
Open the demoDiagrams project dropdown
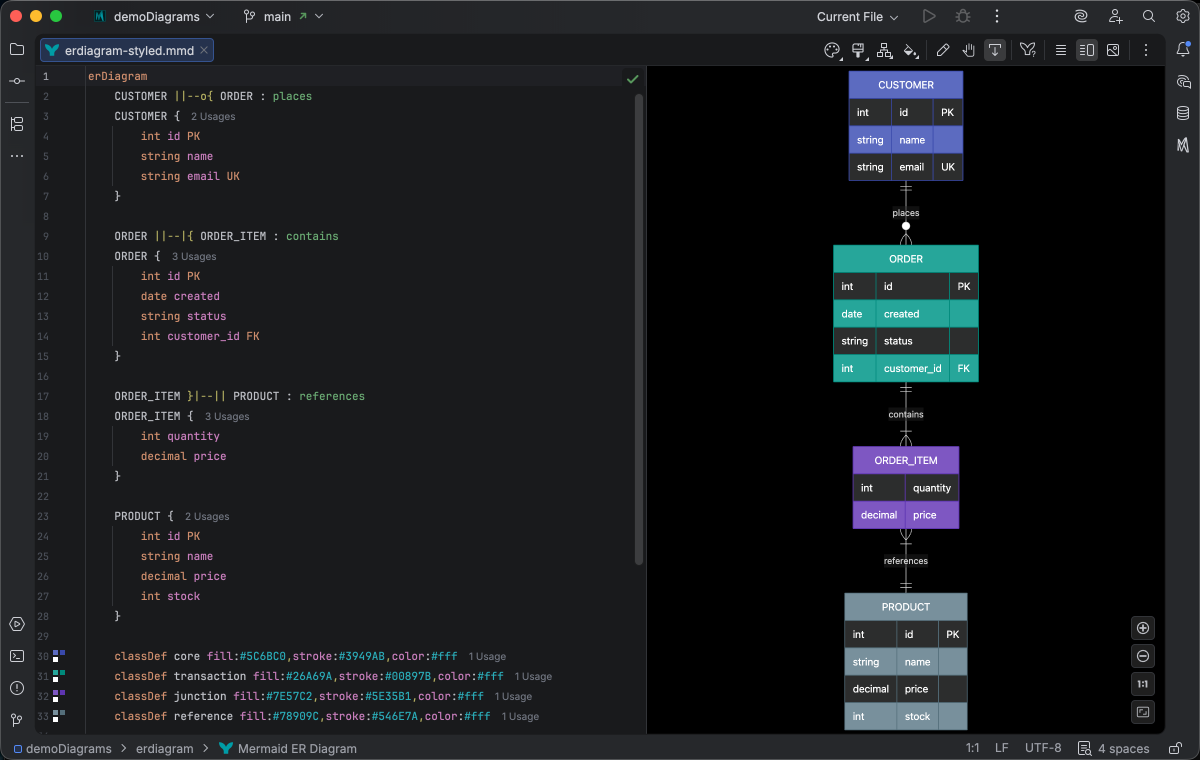click(x=154, y=16)
